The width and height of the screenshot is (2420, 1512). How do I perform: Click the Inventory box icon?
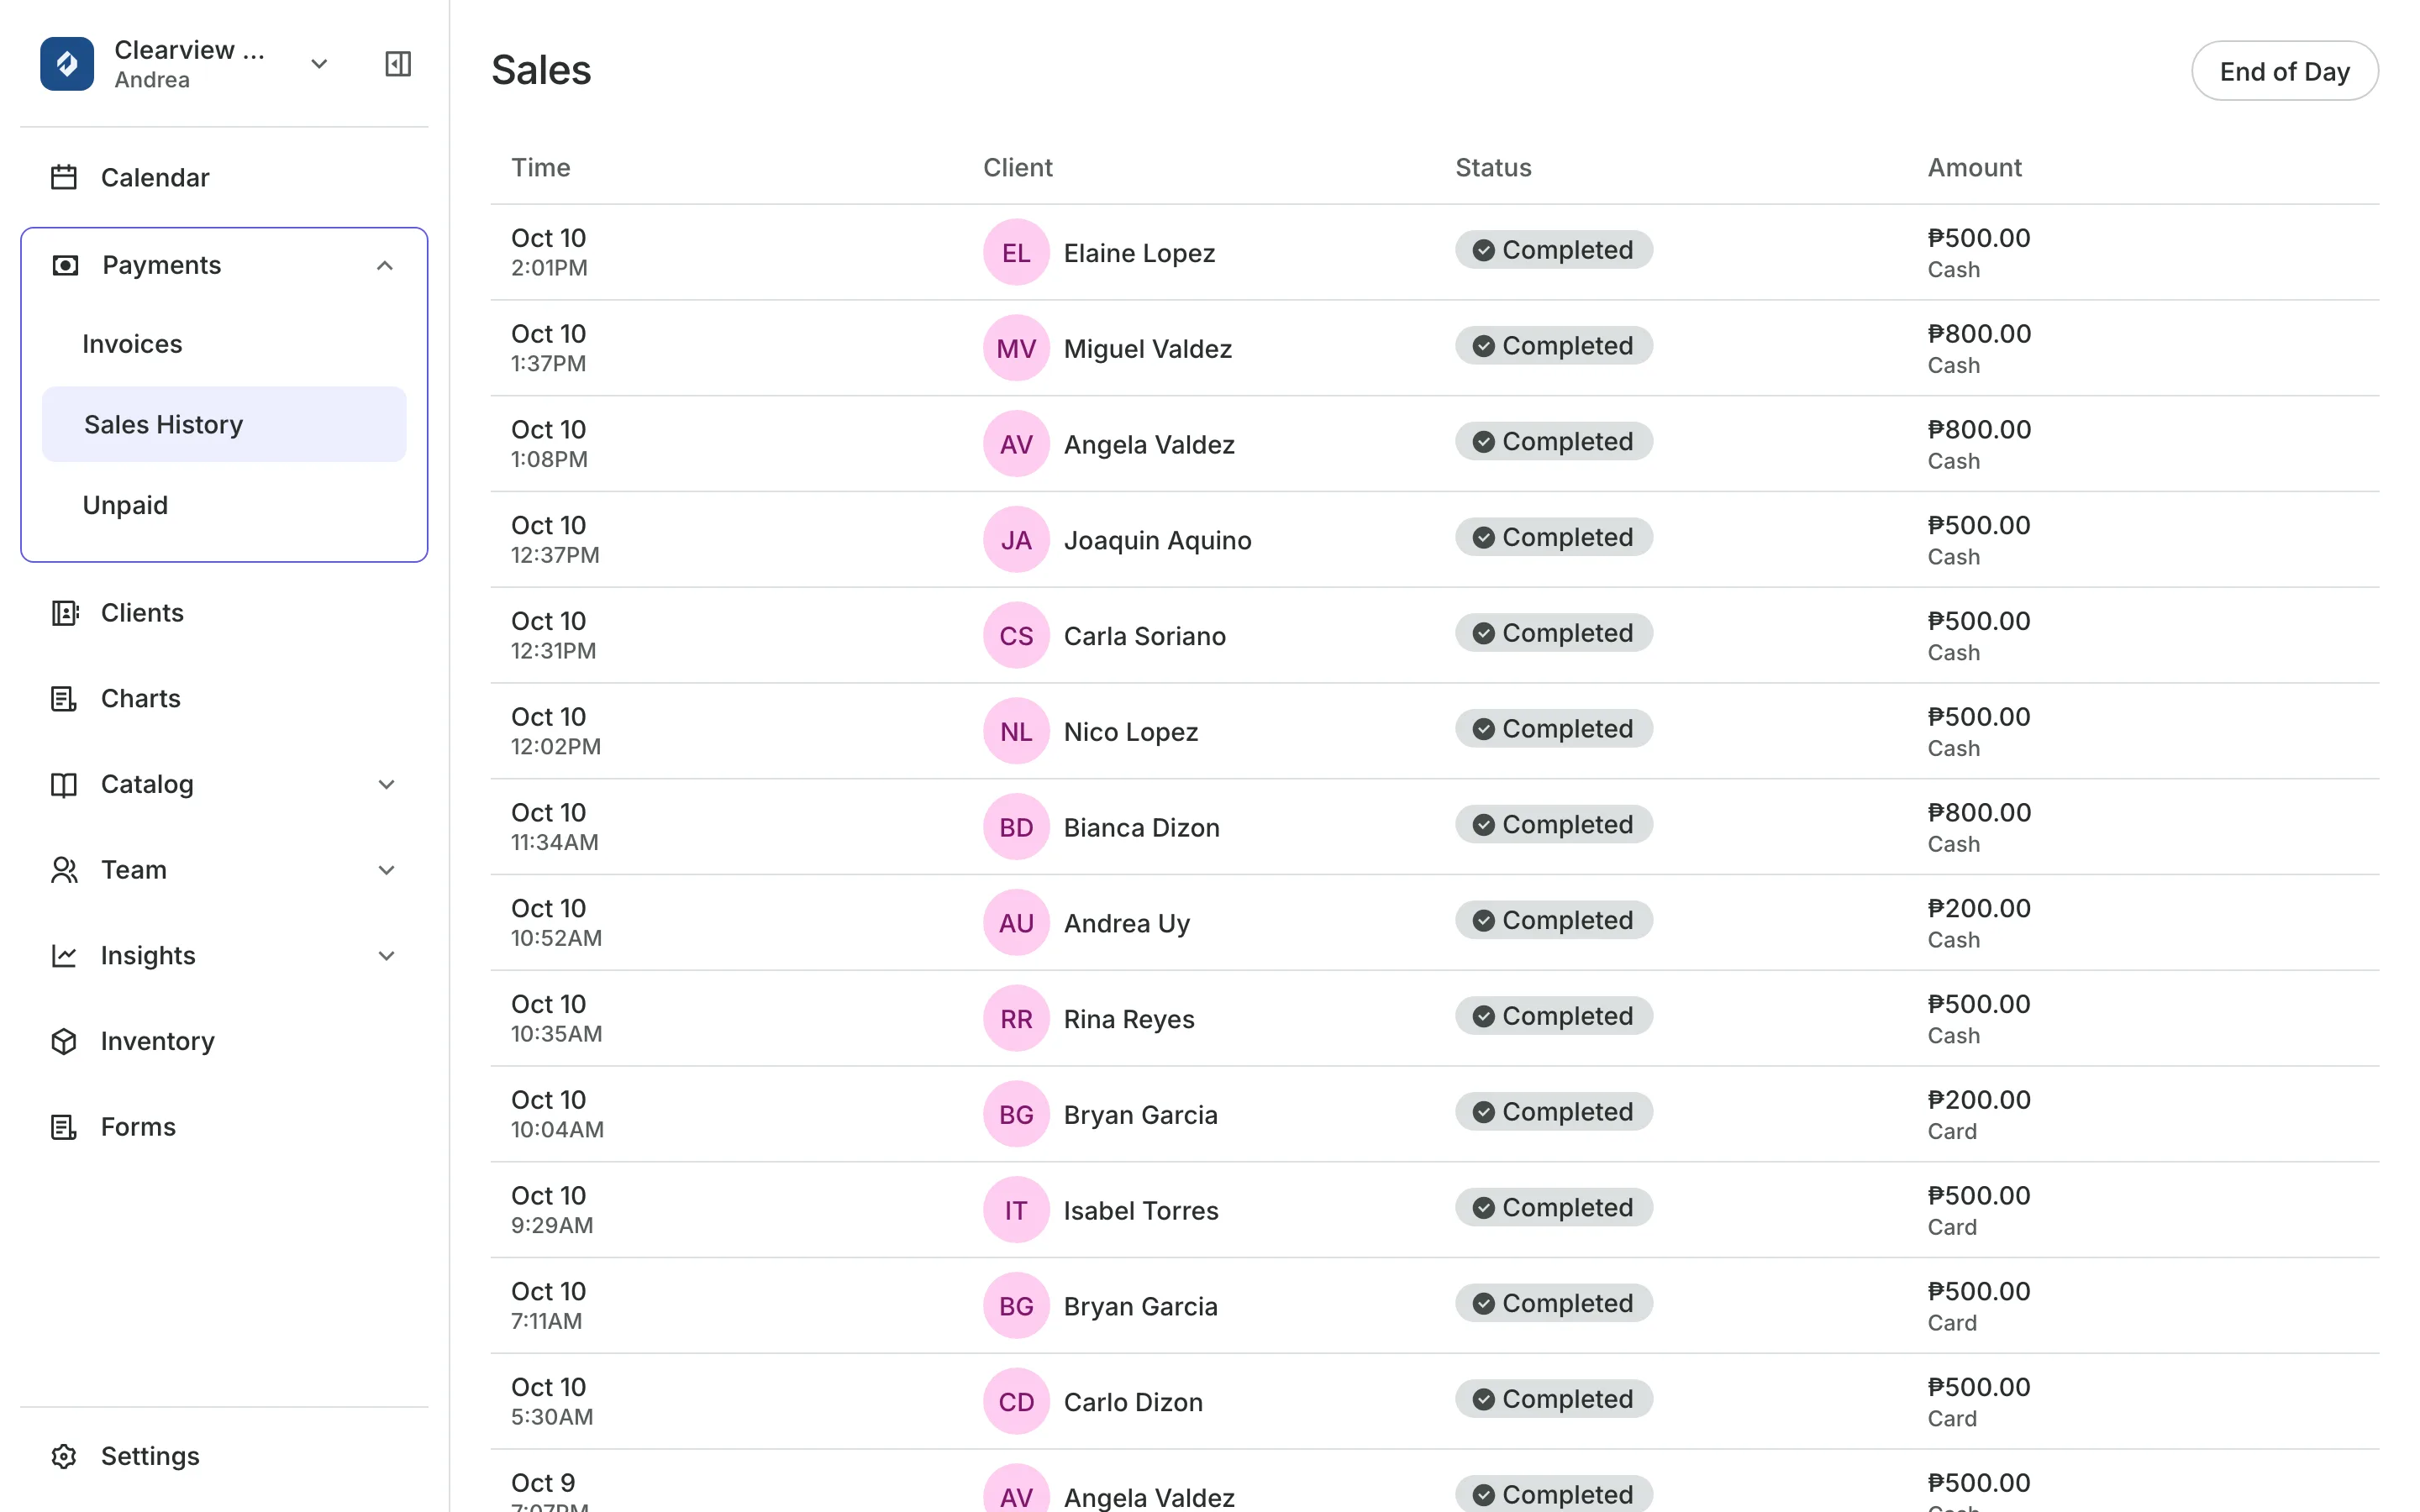pos(64,1041)
